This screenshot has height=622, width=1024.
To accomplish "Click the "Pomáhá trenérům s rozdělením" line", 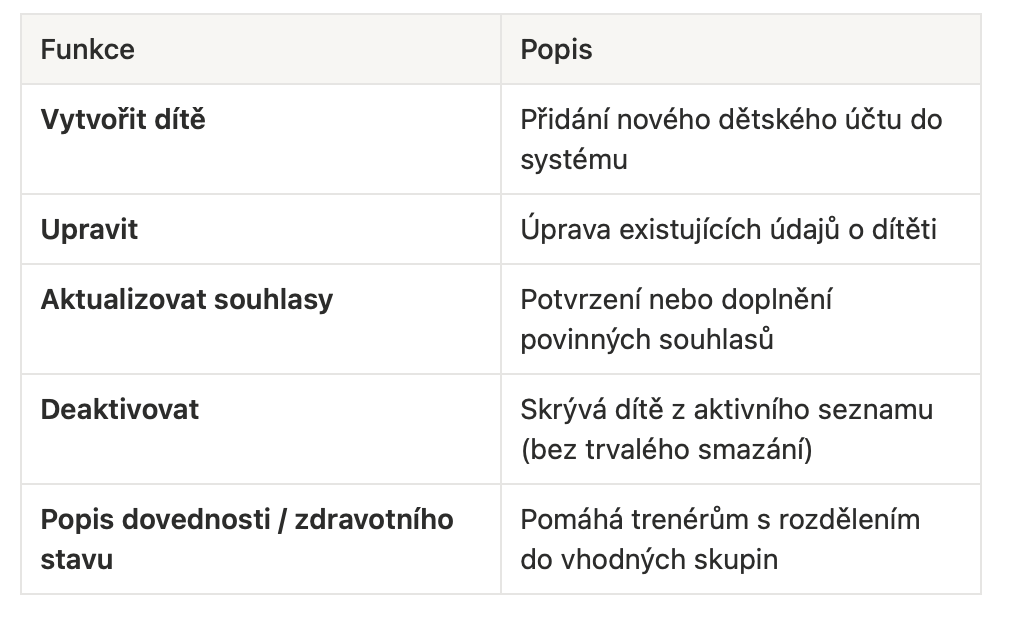I will [720, 519].
